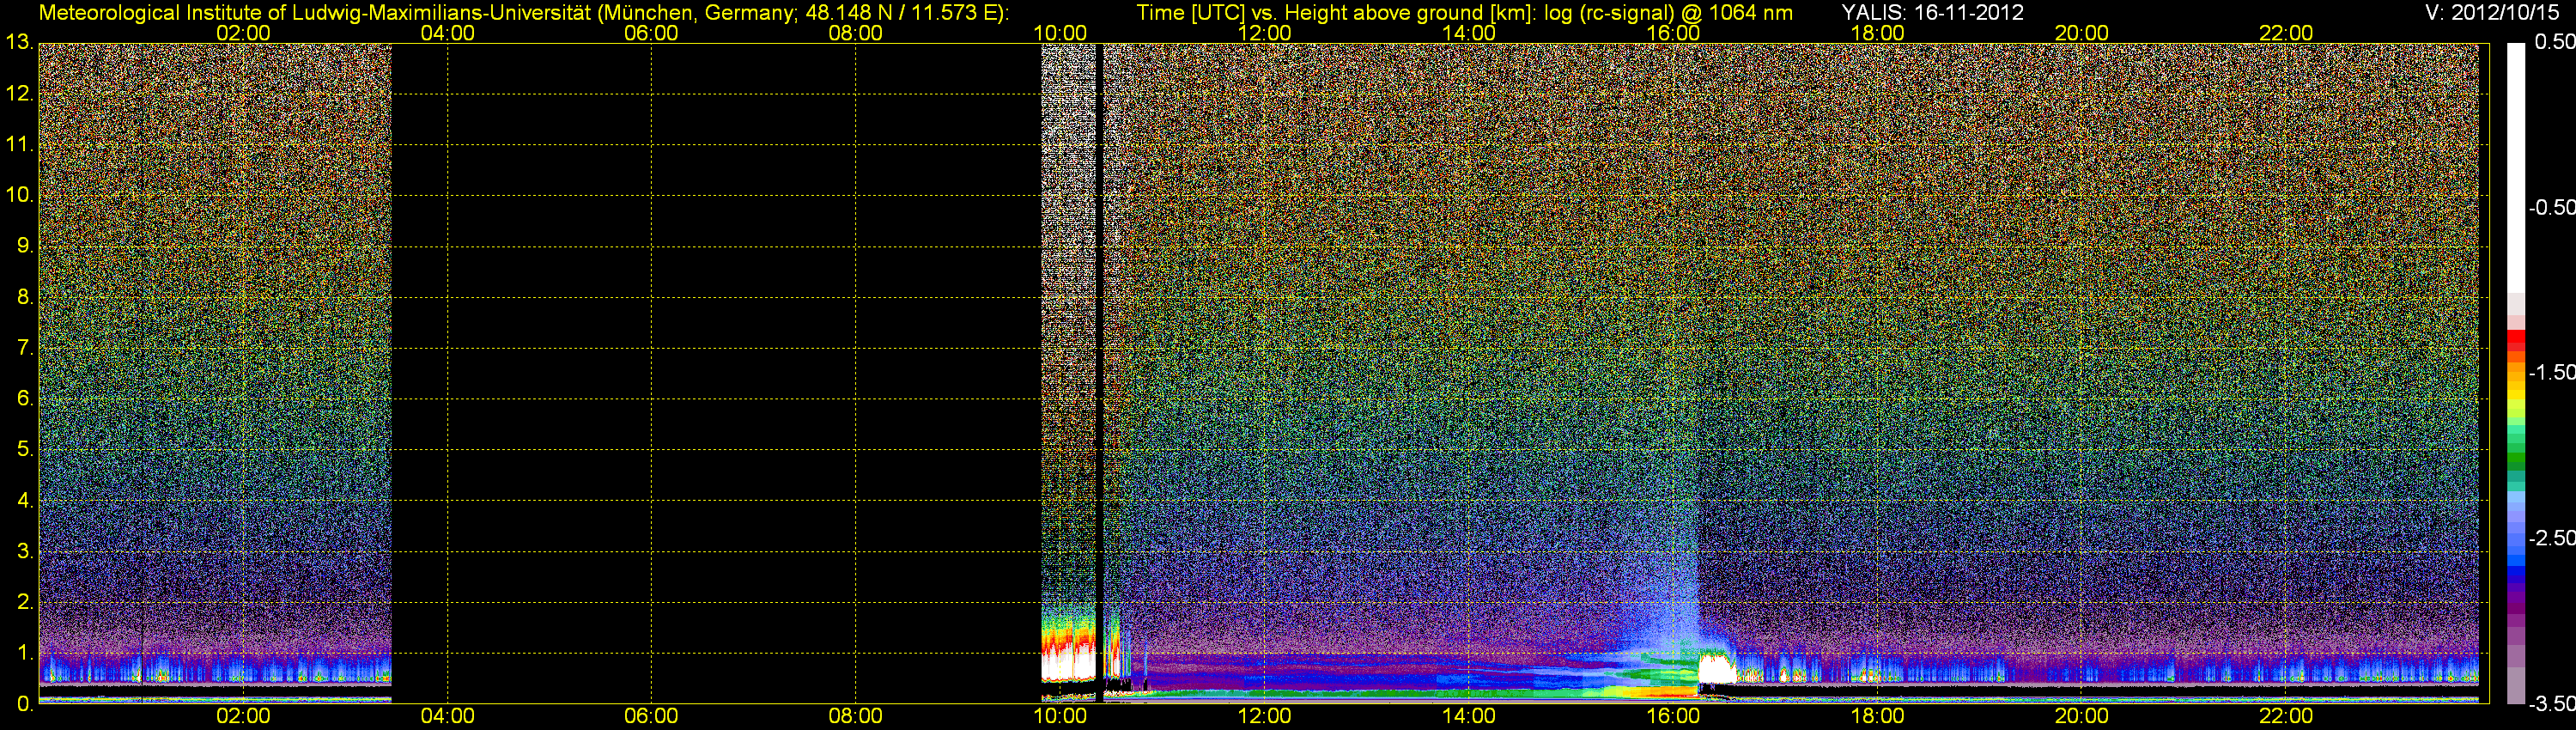
Task: Select the -2.50 color scale value
Action: 2551,538
